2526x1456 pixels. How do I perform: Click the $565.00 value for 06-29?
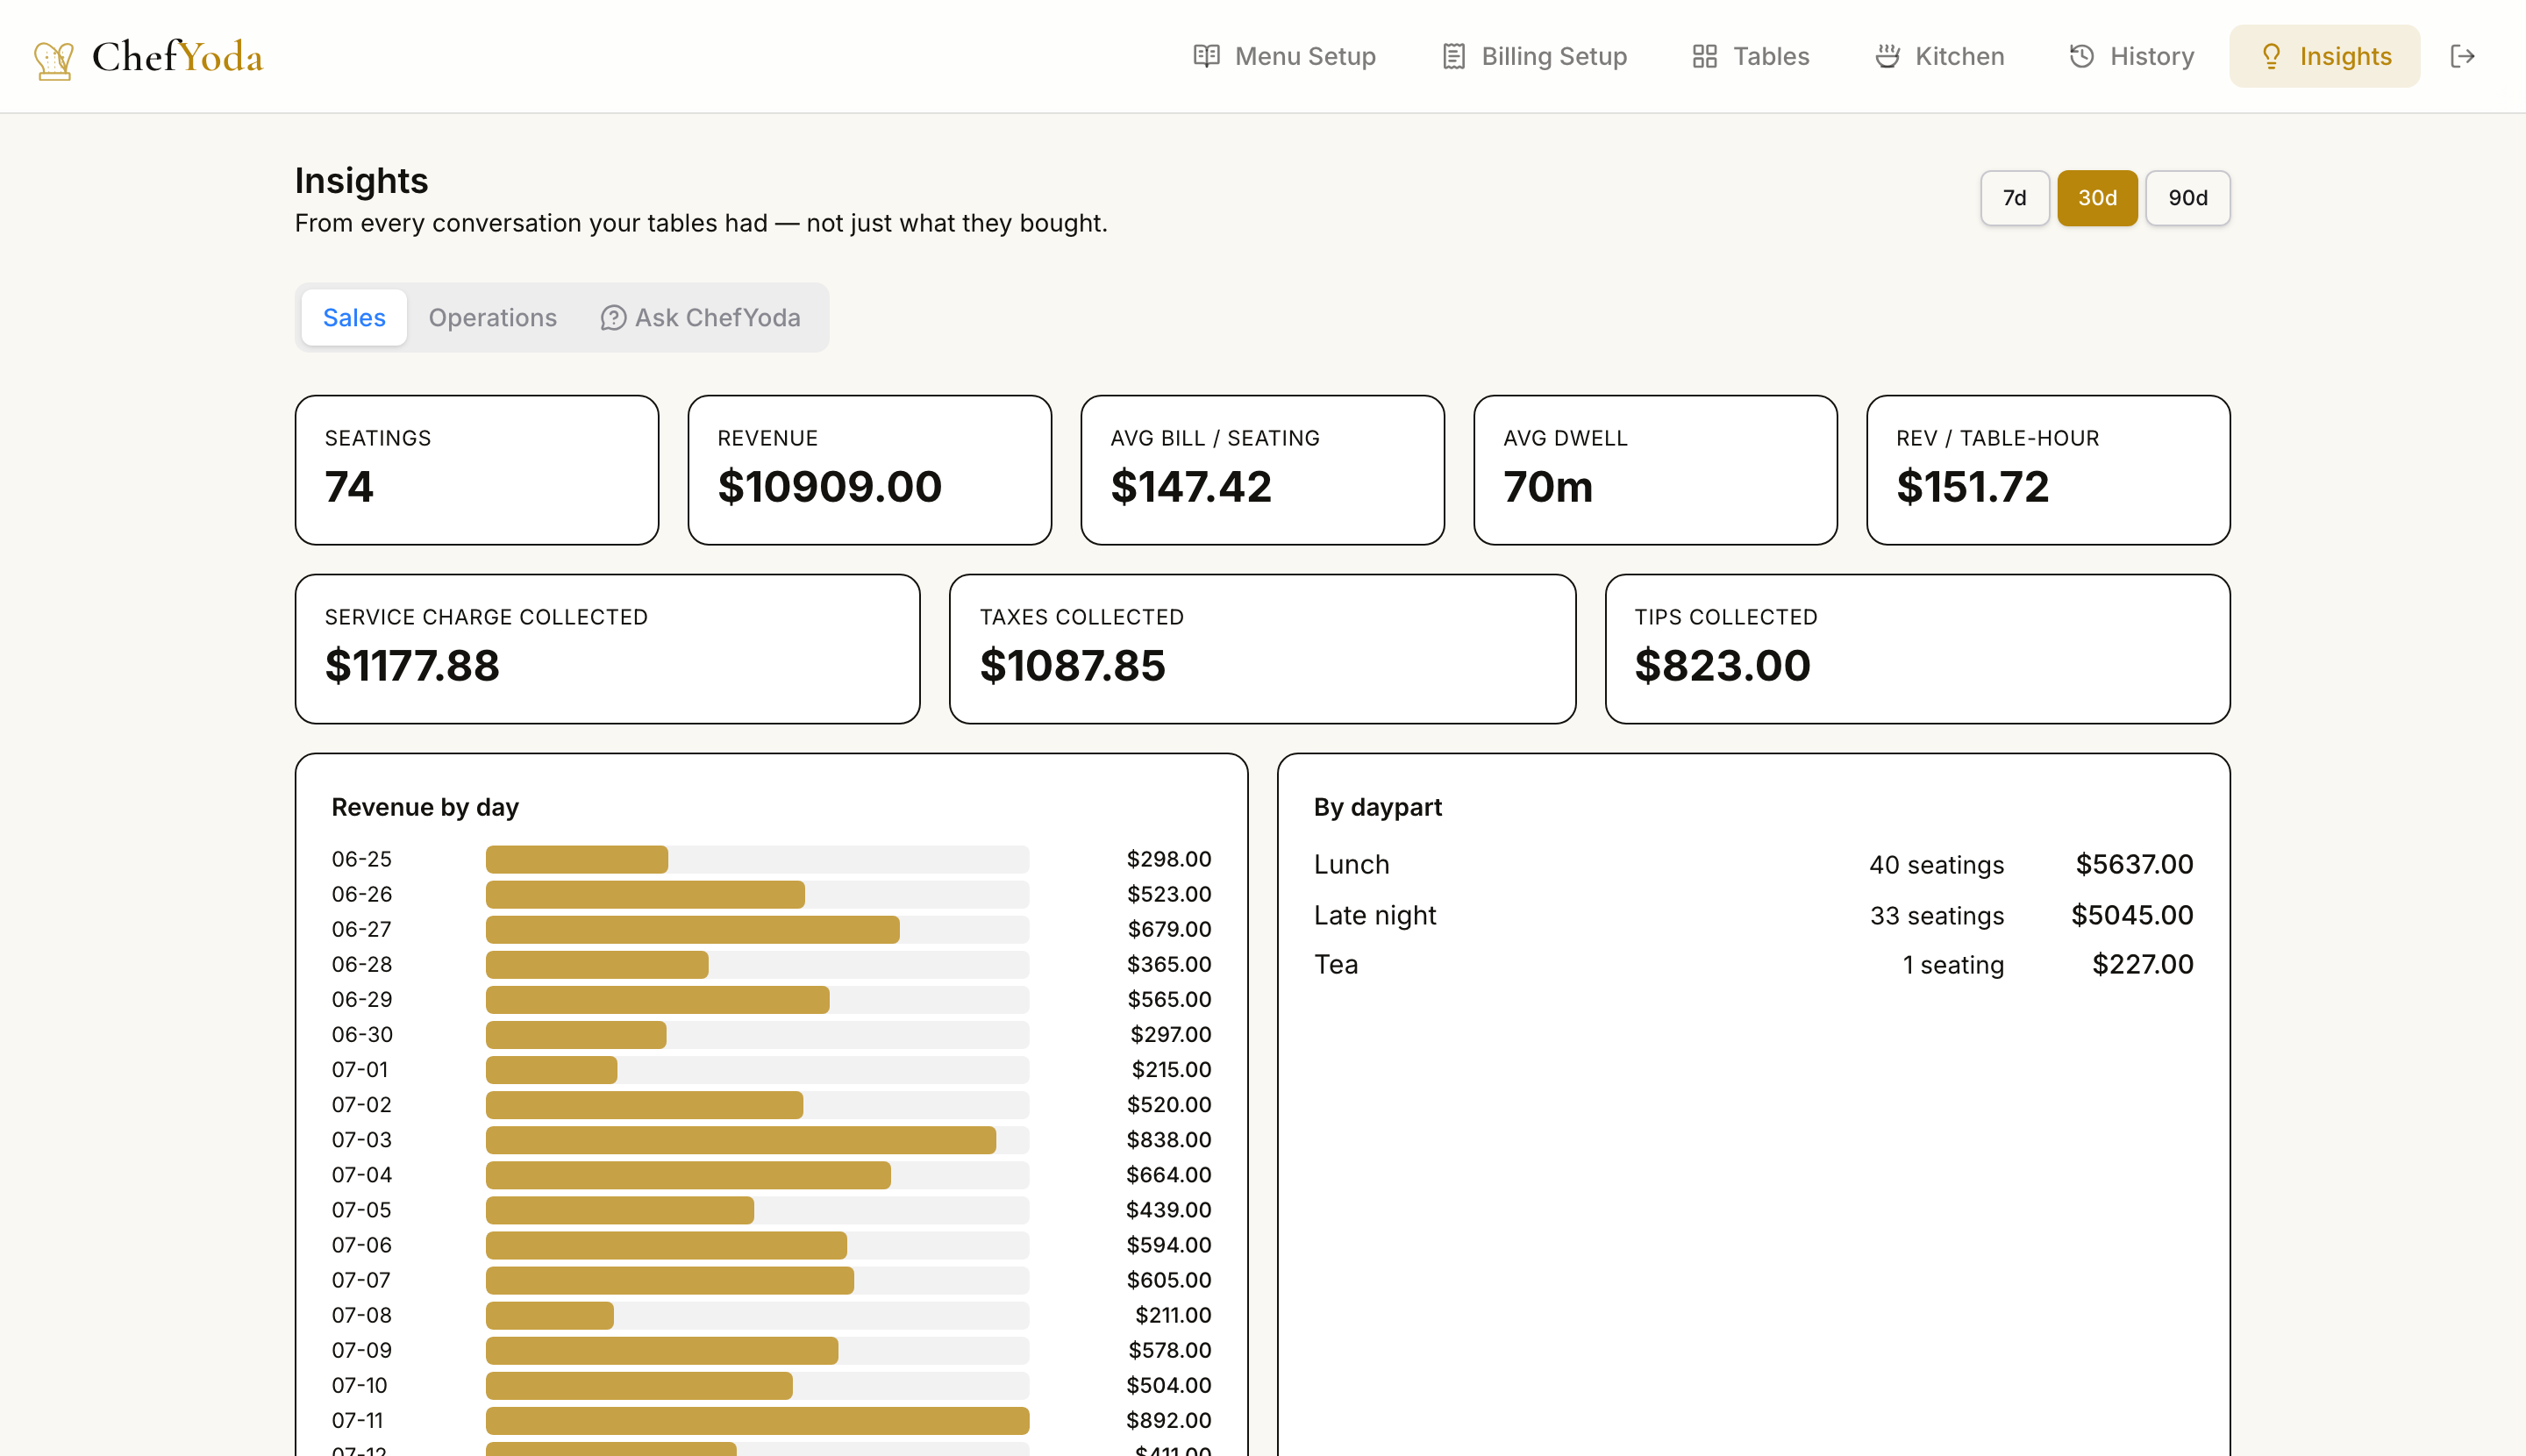coord(1169,1000)
